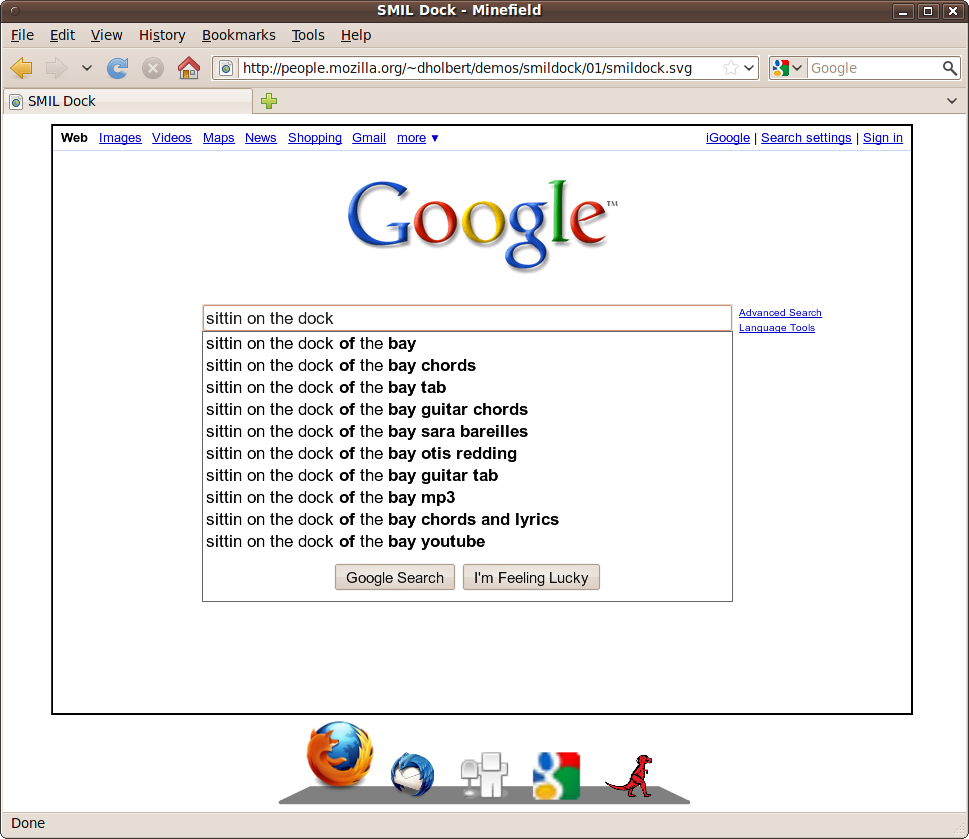The height and width of the screenshot is (839, 969).
Task: Select the suggestion ending with 'bay chords'
Action: [467, 366]
